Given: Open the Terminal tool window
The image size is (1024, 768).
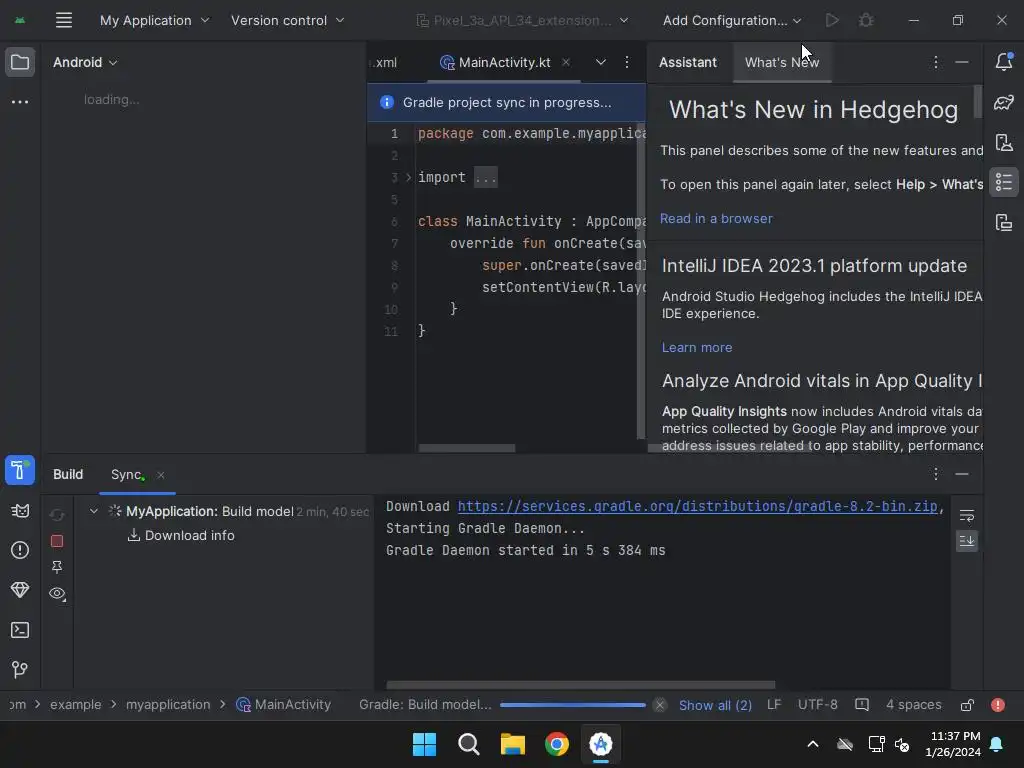Looking at the screenshot, I should (20, 630).
